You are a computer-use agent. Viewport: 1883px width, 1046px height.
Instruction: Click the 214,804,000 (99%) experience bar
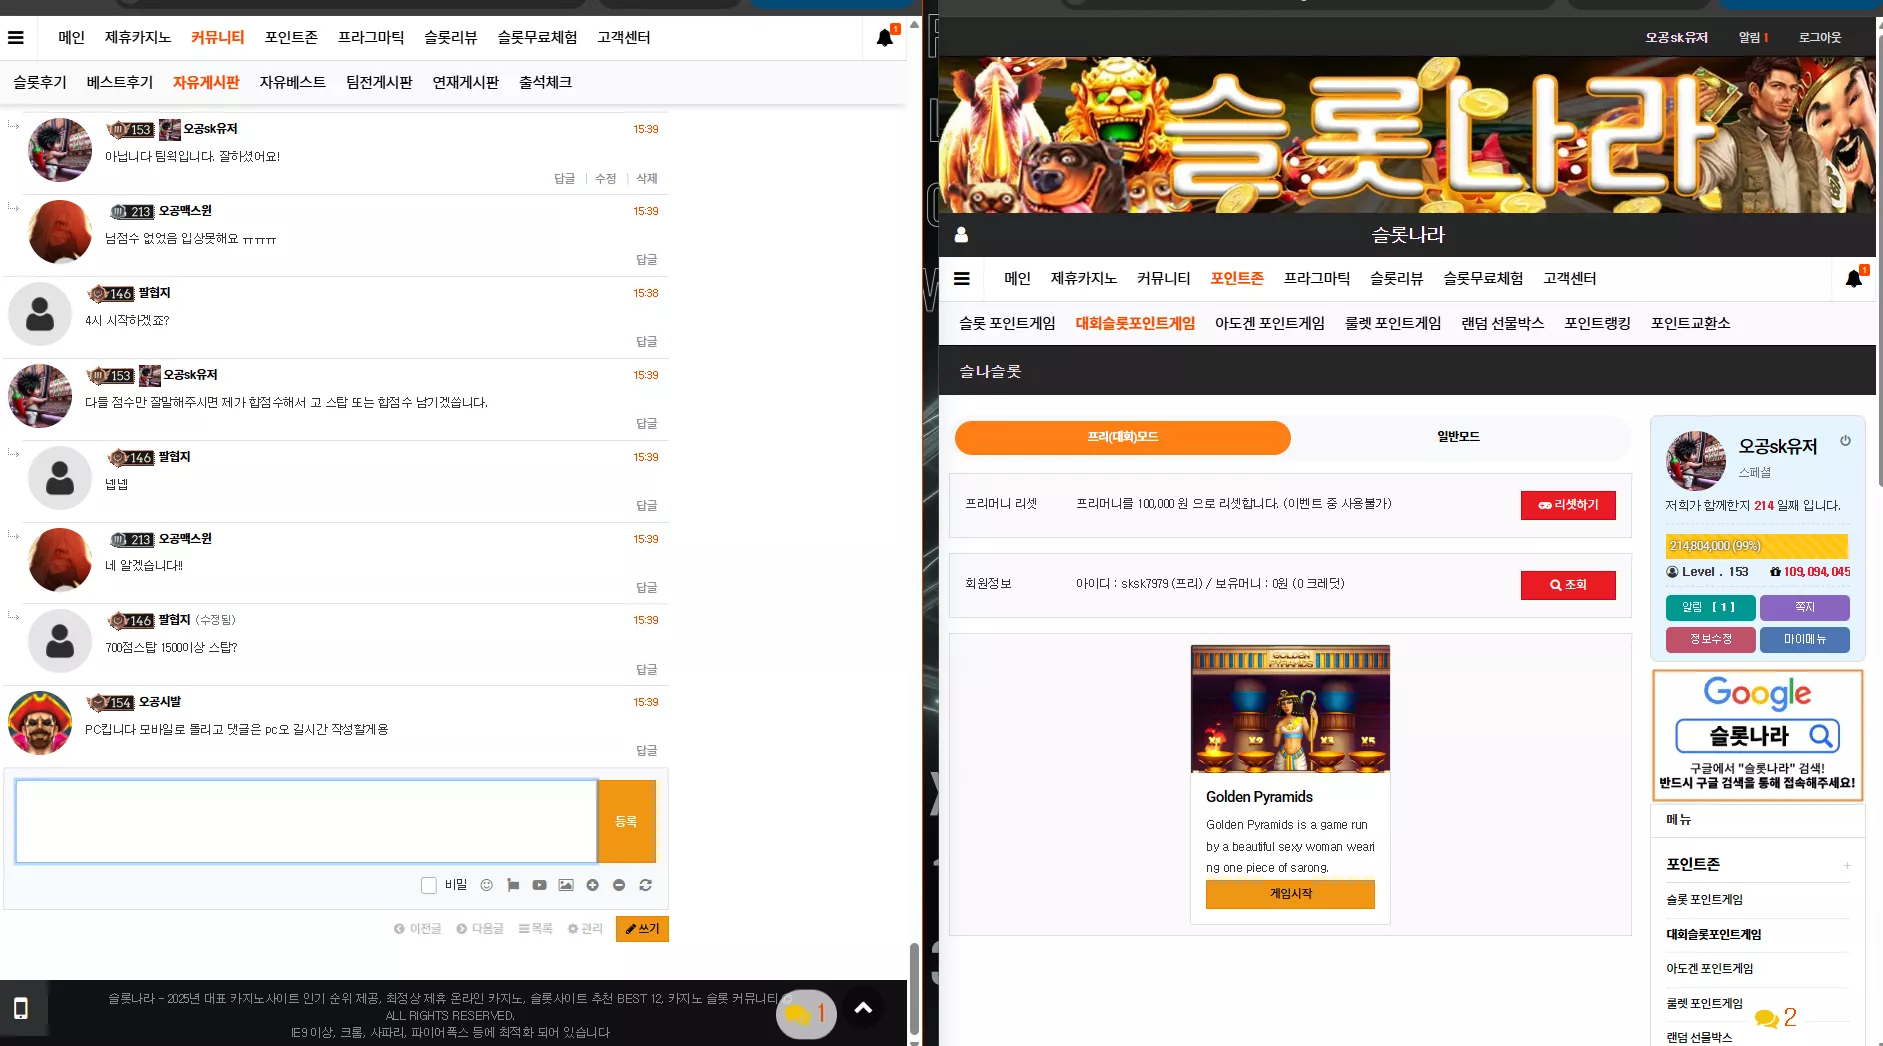tap(1757, 547)
